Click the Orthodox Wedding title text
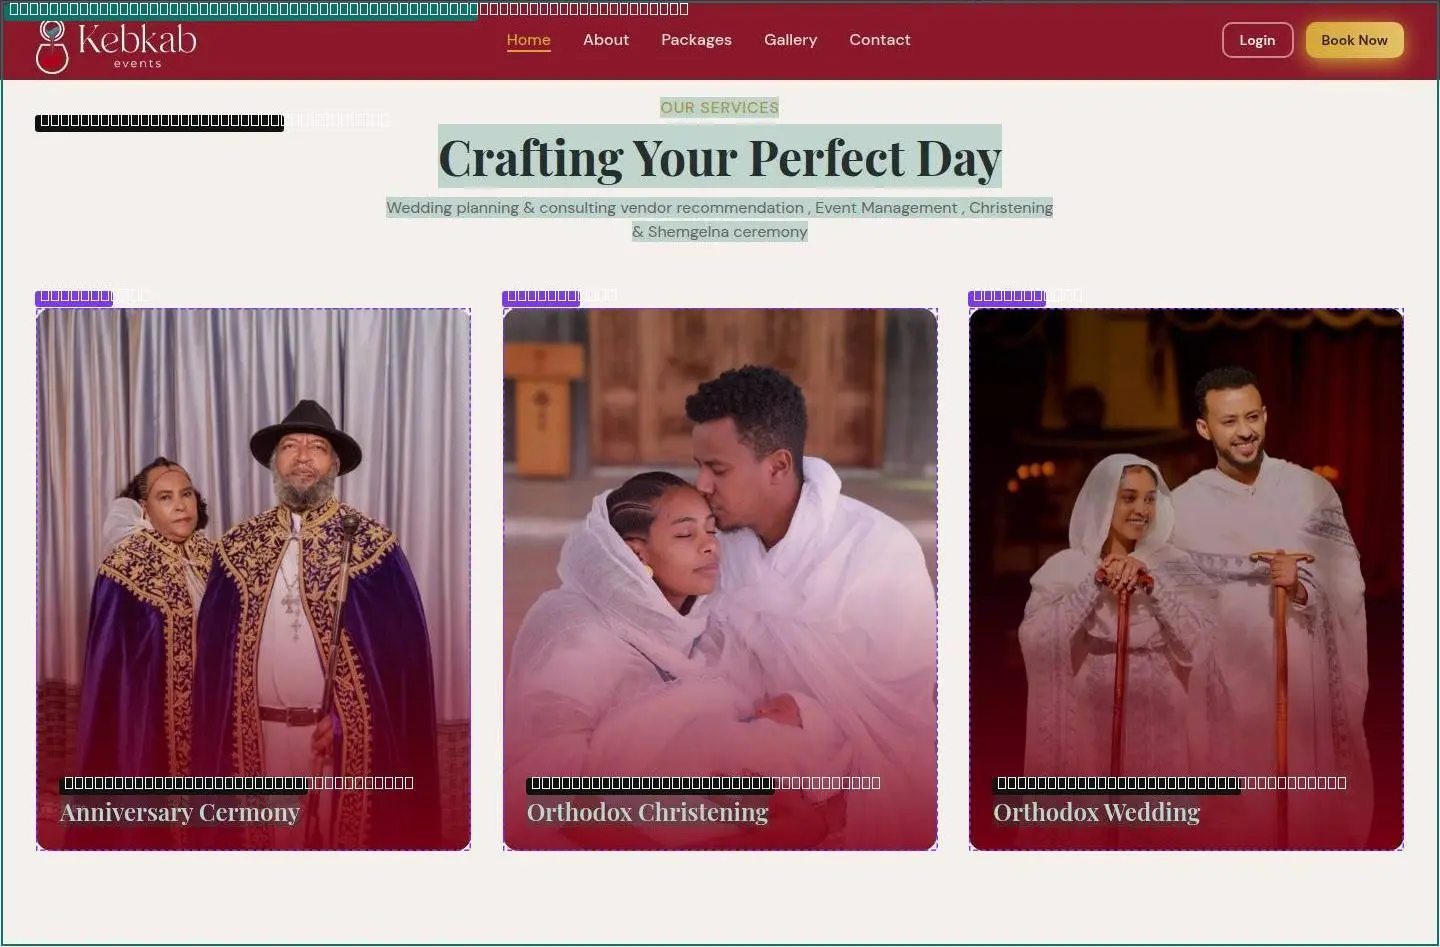1440x947 pixels. click(x=1097, y=812)
